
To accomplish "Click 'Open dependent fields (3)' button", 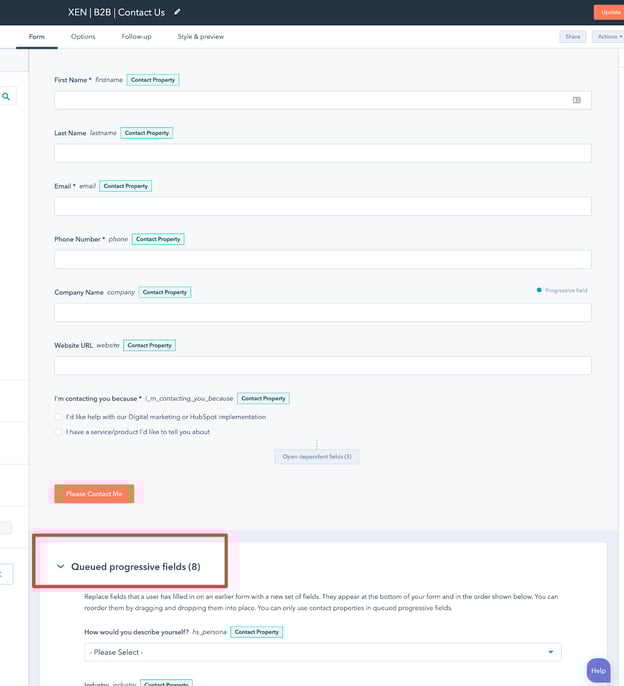I will [316, 457].
